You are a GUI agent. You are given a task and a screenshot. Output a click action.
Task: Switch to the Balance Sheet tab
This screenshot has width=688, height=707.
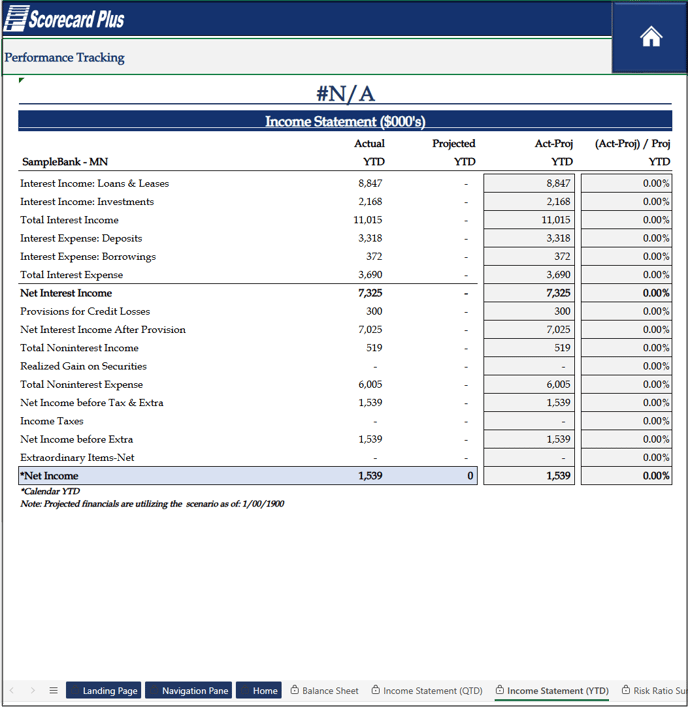click(325, 690)
